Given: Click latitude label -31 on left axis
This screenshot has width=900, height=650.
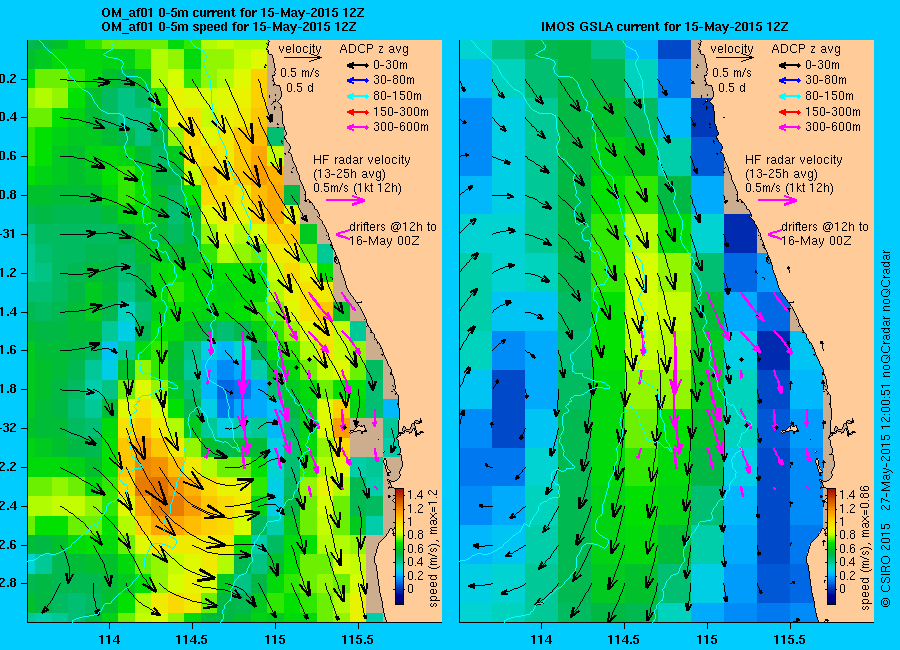Looking at the screenshot, I should [x=8, y=234].
